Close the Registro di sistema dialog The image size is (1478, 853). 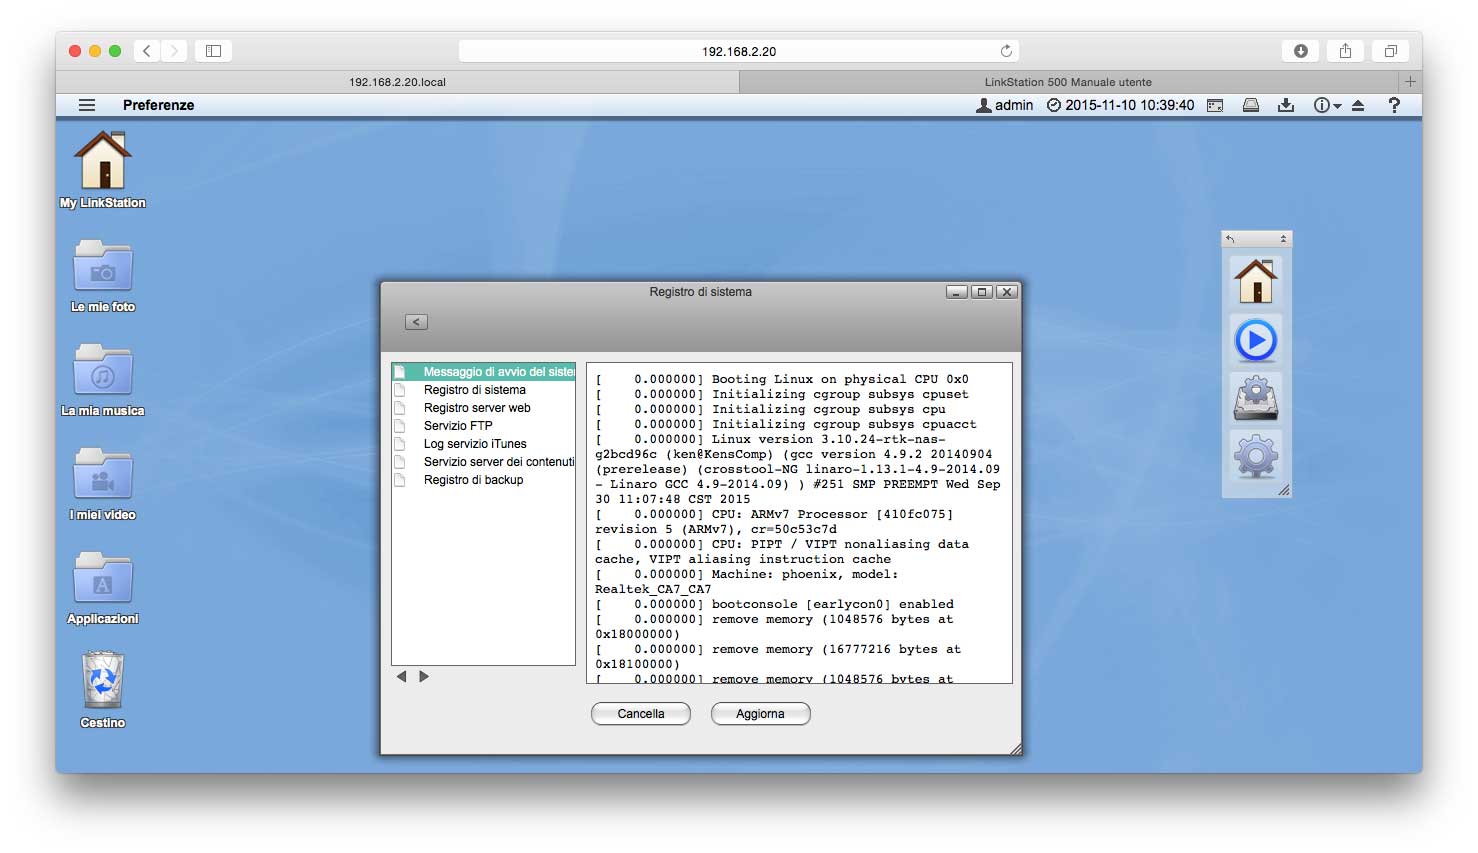coord(1007,292)
